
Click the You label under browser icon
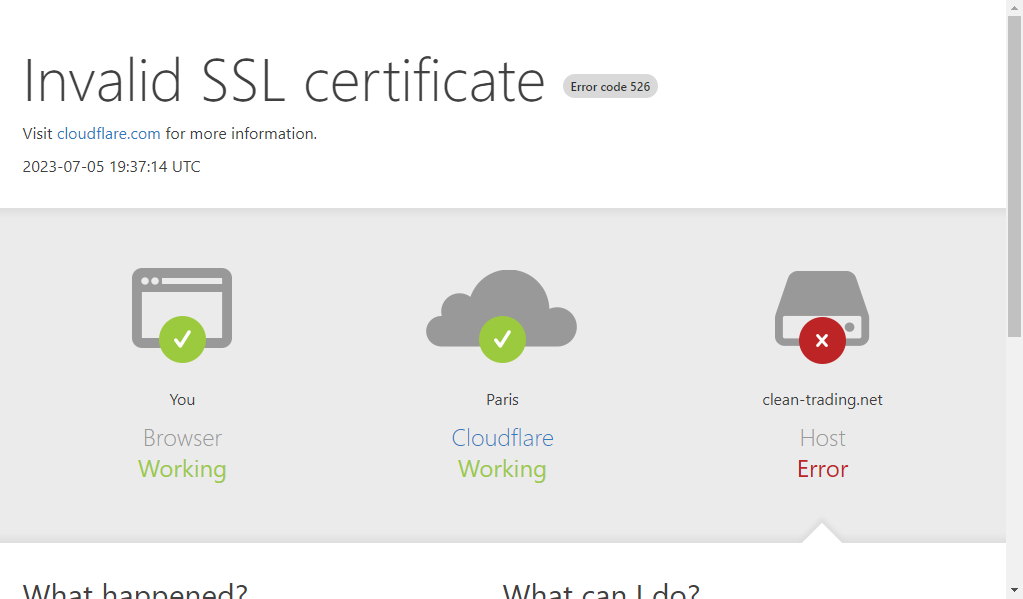tap(182, 400)
